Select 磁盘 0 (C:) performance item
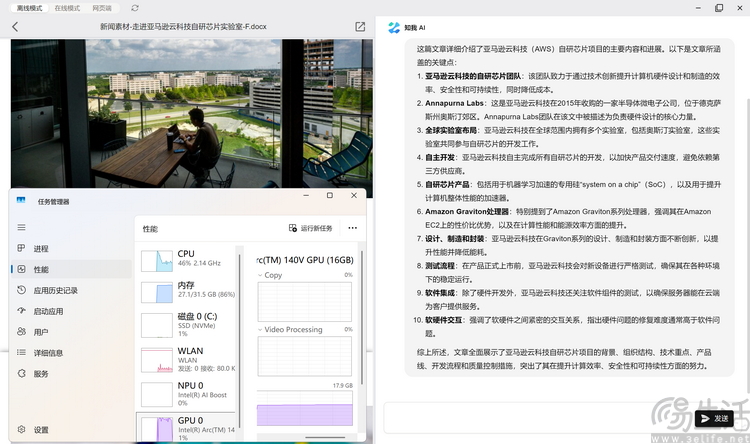 tap(188, 325)
